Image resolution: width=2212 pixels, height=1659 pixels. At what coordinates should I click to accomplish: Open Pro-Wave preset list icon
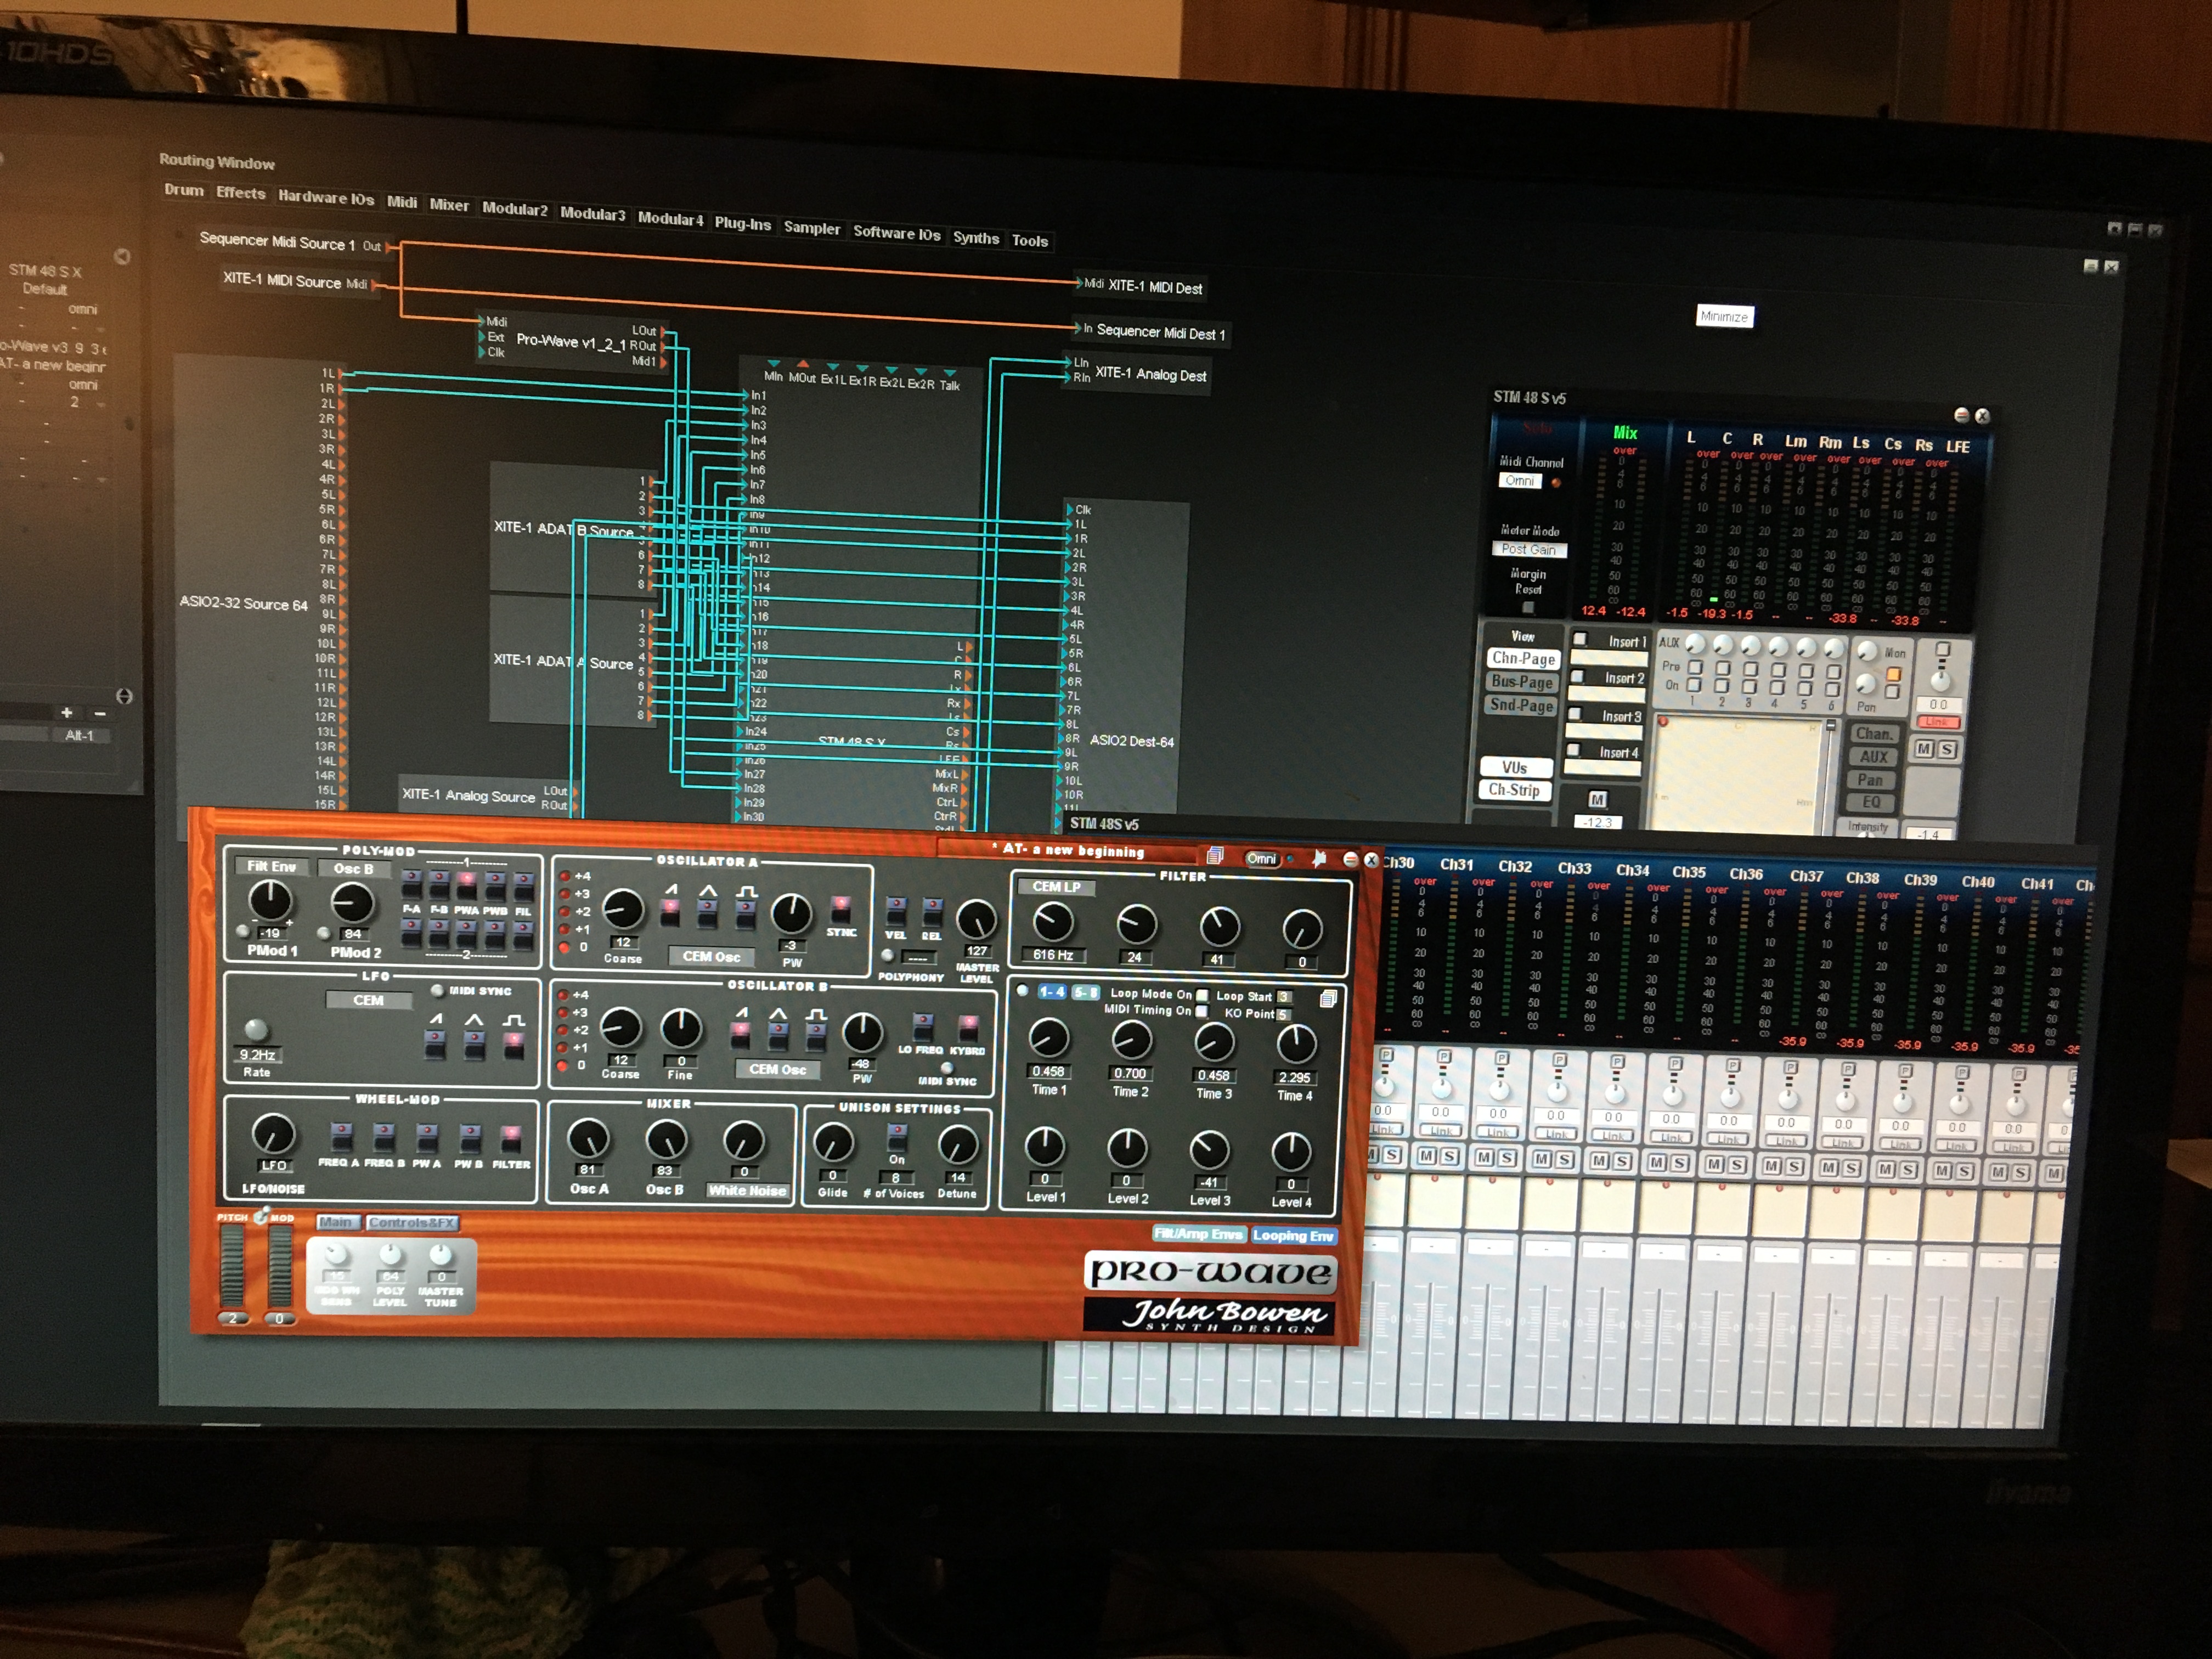pos(1215,856)
